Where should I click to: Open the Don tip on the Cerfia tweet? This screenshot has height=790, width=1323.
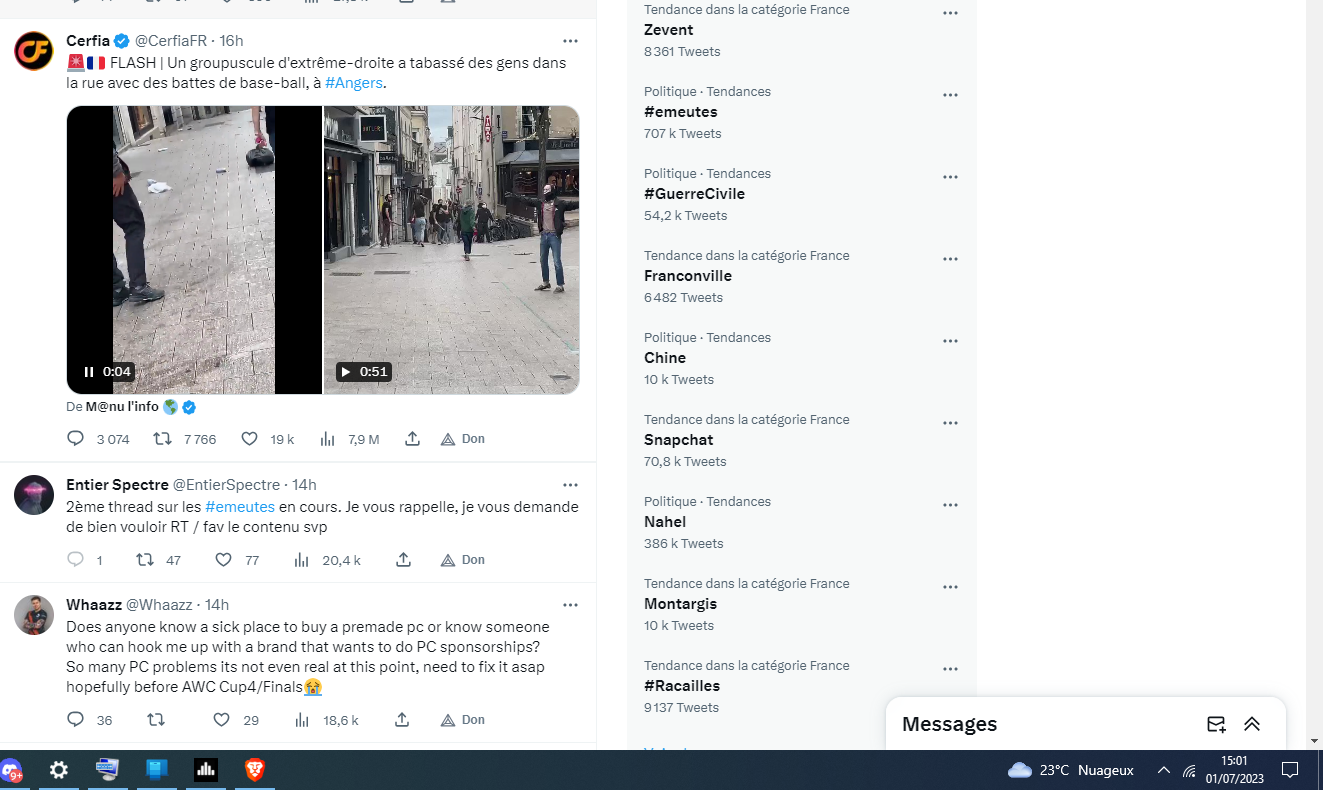463,439
